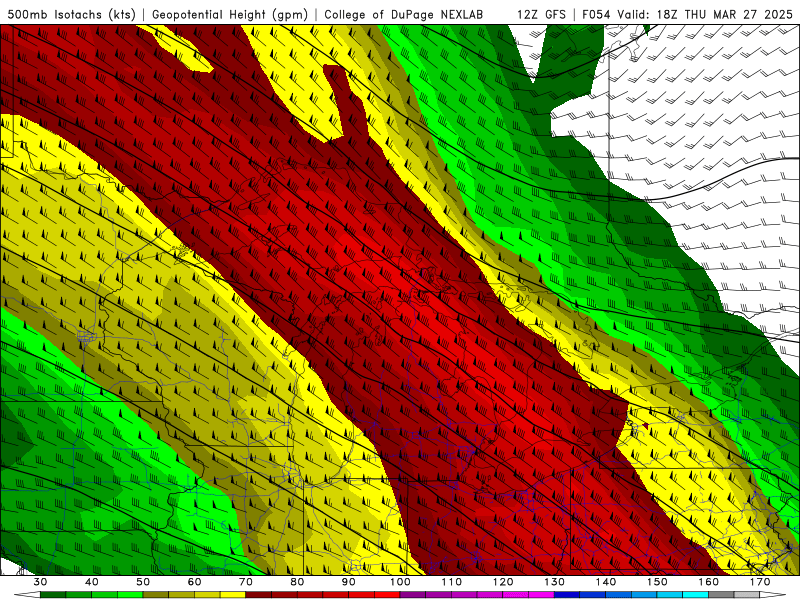Click the '150' value on the color scale
Screen dimensions: 800x600
point(658,582)
